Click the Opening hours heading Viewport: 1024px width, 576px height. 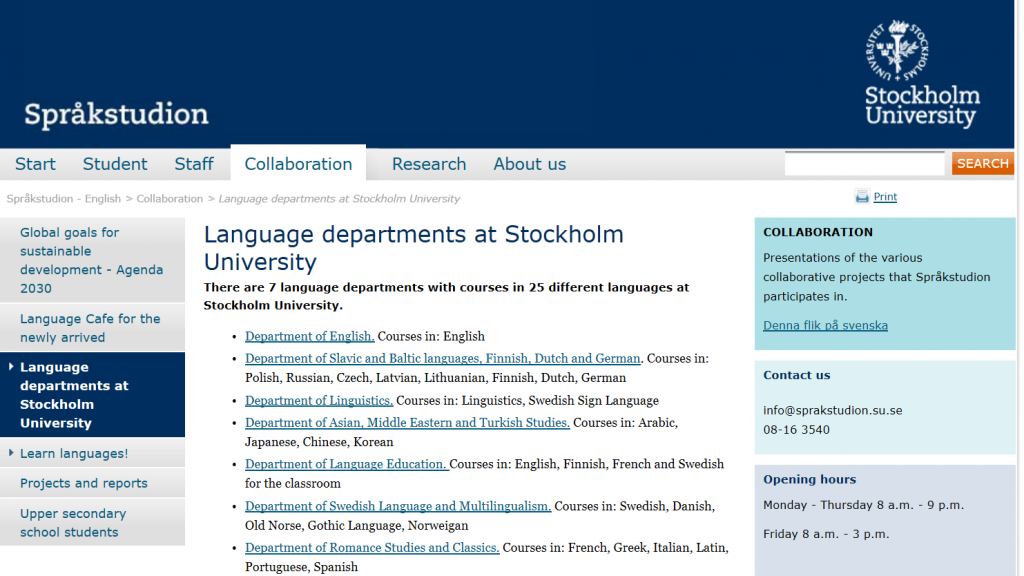(x=809, y=479)
